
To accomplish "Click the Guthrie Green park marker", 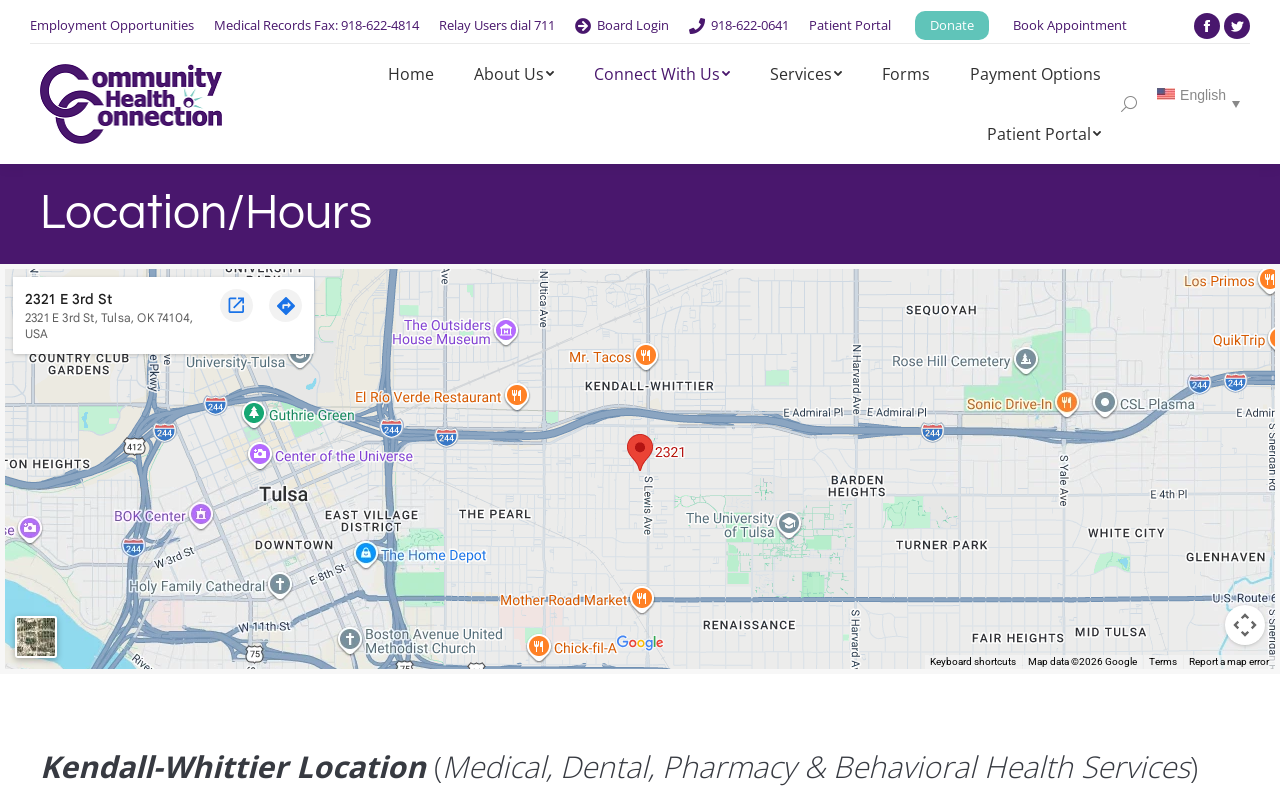I will coord(254,413).
